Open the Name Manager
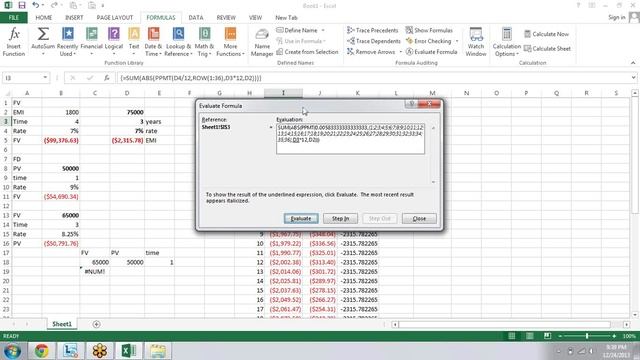640x360 pixels. coord(262,42)
